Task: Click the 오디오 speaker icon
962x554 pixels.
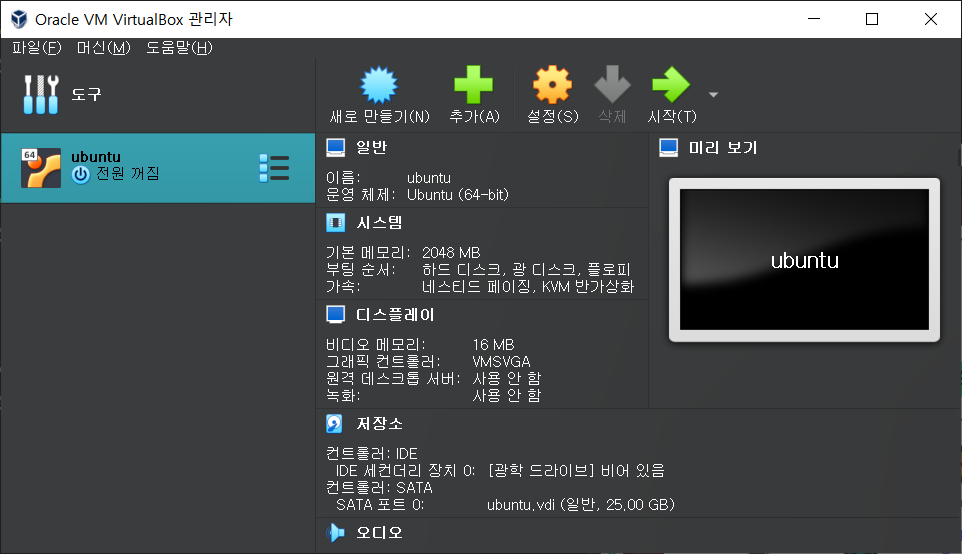Action: pos(336,533)
